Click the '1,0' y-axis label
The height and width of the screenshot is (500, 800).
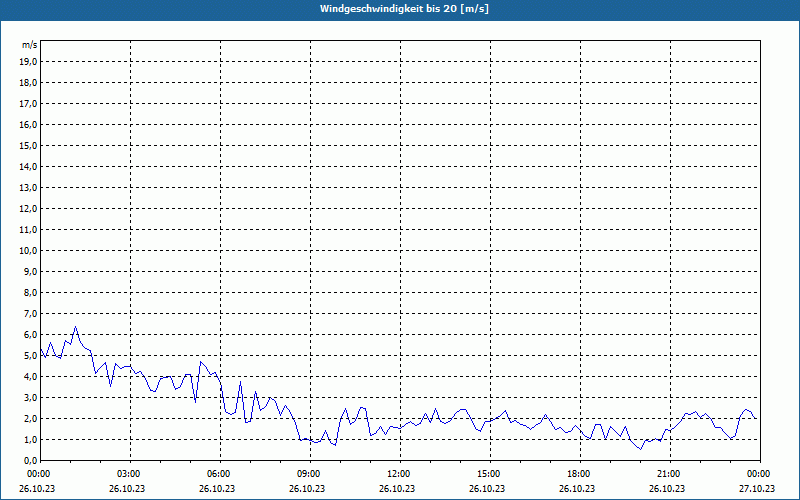click(x=30, y=439)
